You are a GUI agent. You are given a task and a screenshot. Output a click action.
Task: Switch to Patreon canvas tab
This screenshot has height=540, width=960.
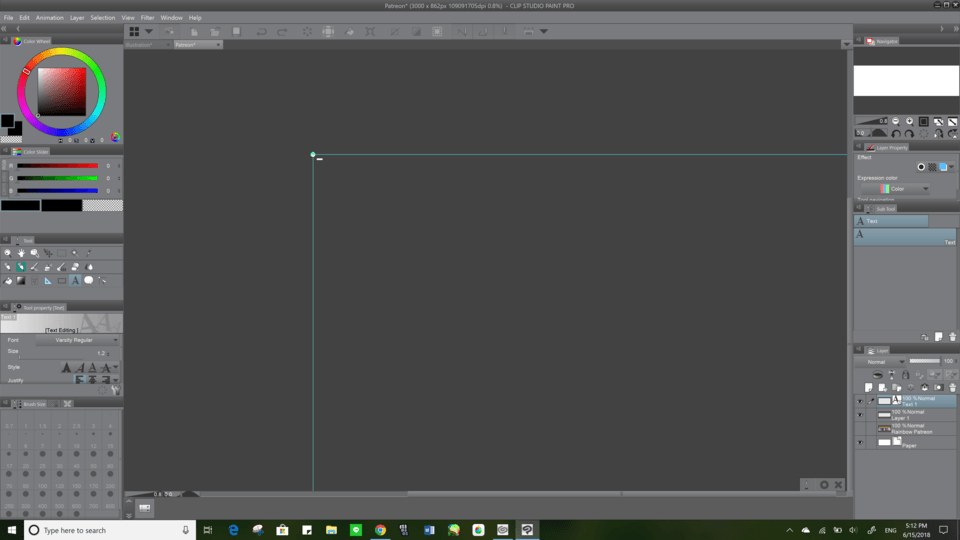click(197, 45)
